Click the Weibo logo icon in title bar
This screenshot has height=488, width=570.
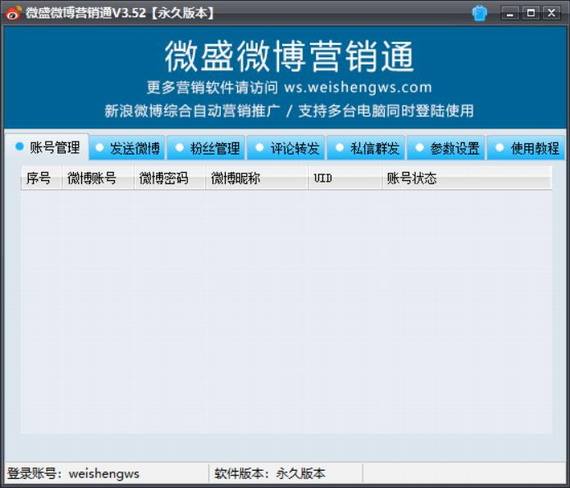tap(13, 13)
